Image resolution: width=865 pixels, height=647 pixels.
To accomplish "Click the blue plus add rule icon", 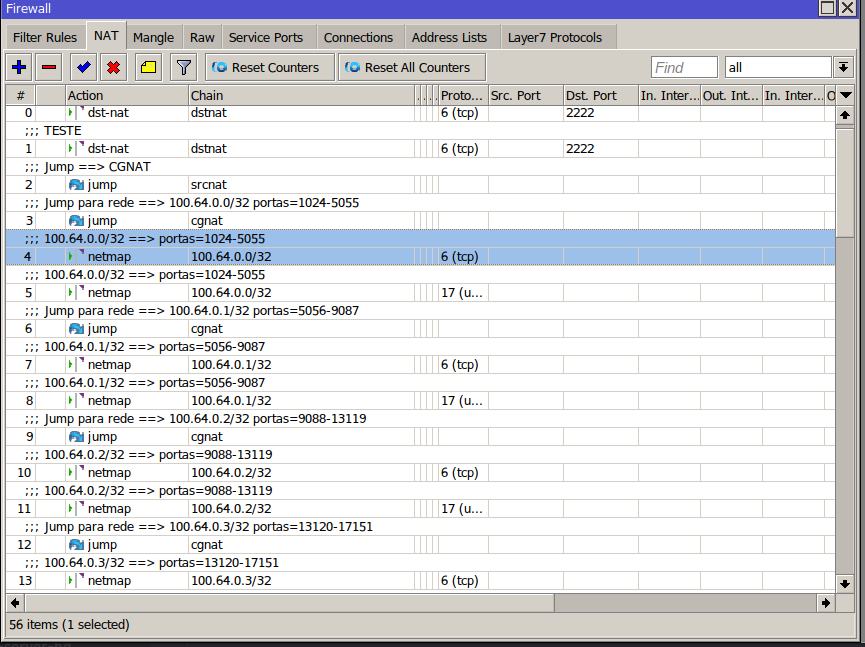I will coord(19,67).
